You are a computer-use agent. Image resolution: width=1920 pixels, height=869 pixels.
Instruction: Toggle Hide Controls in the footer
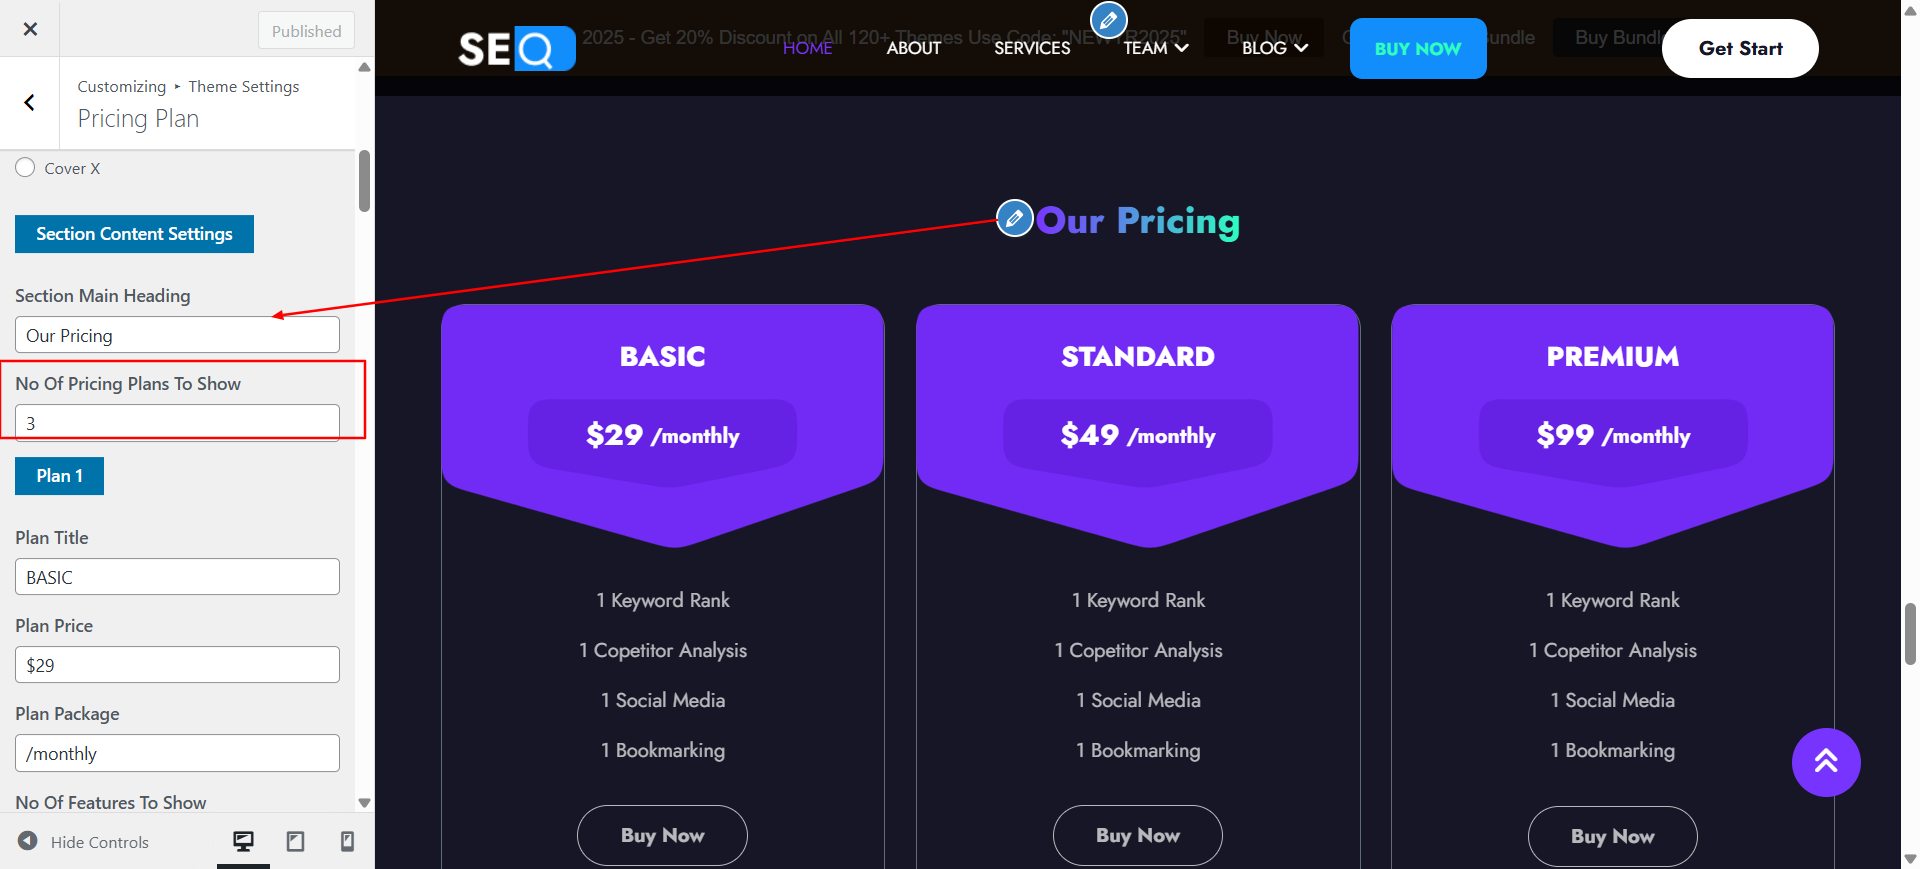[x=84, y=841]
